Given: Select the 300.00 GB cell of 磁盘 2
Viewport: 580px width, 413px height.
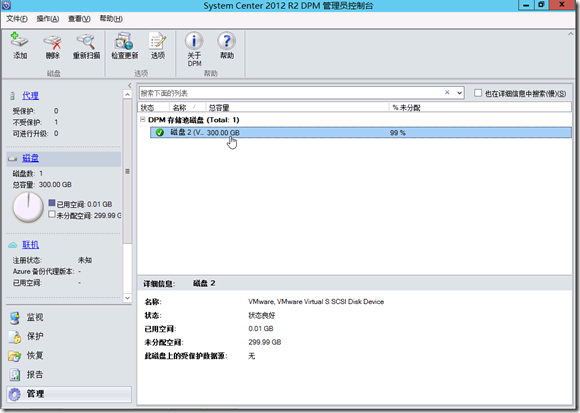Looking at the screenshot, I should pyautogui.click(x=223, y=133).
